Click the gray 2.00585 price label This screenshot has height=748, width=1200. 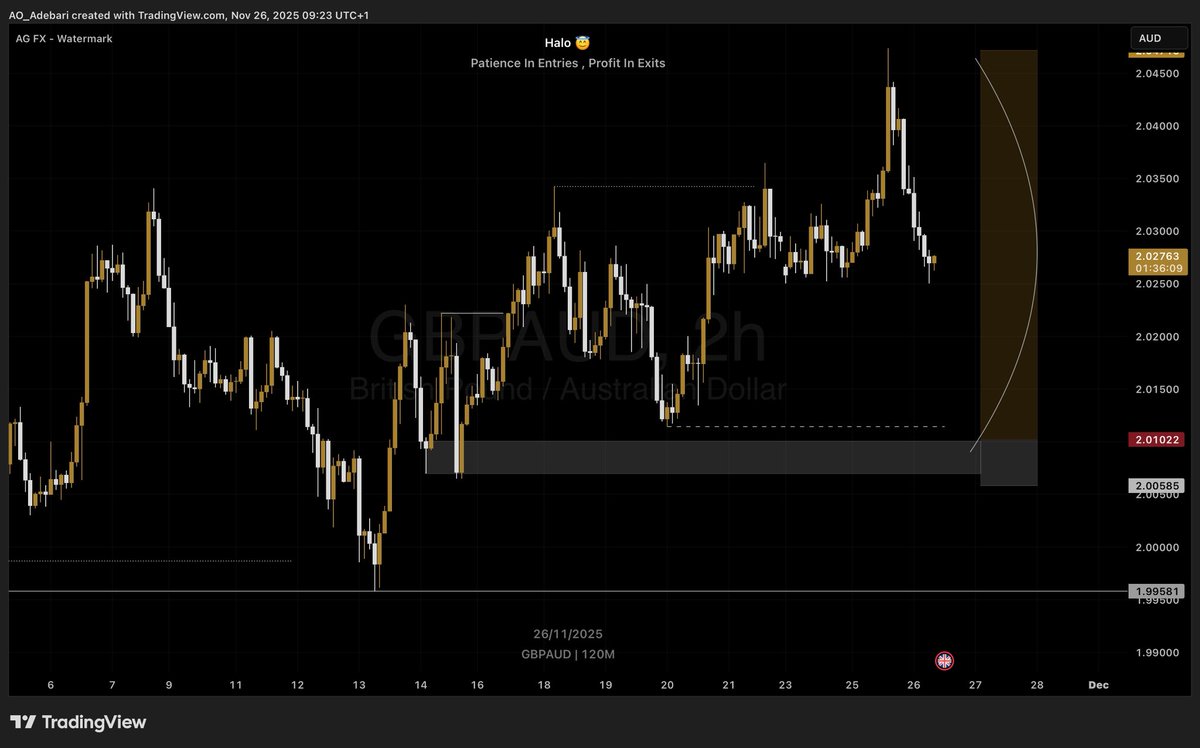1157,485
